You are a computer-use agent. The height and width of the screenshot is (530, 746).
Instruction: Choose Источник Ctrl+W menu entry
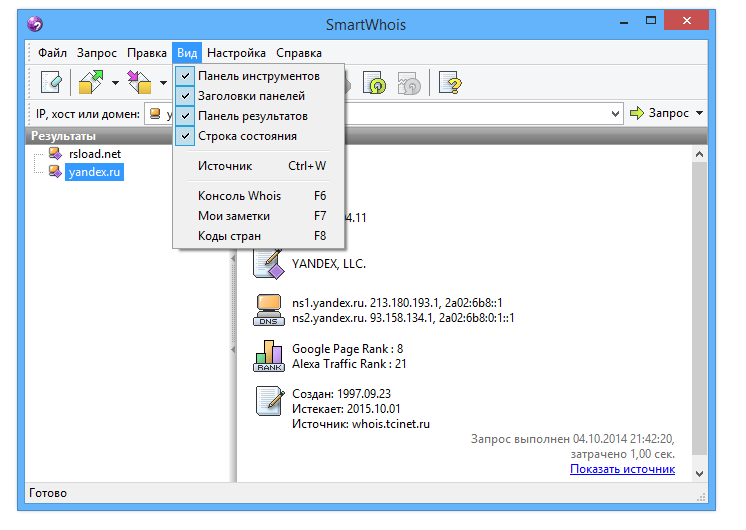259,166
